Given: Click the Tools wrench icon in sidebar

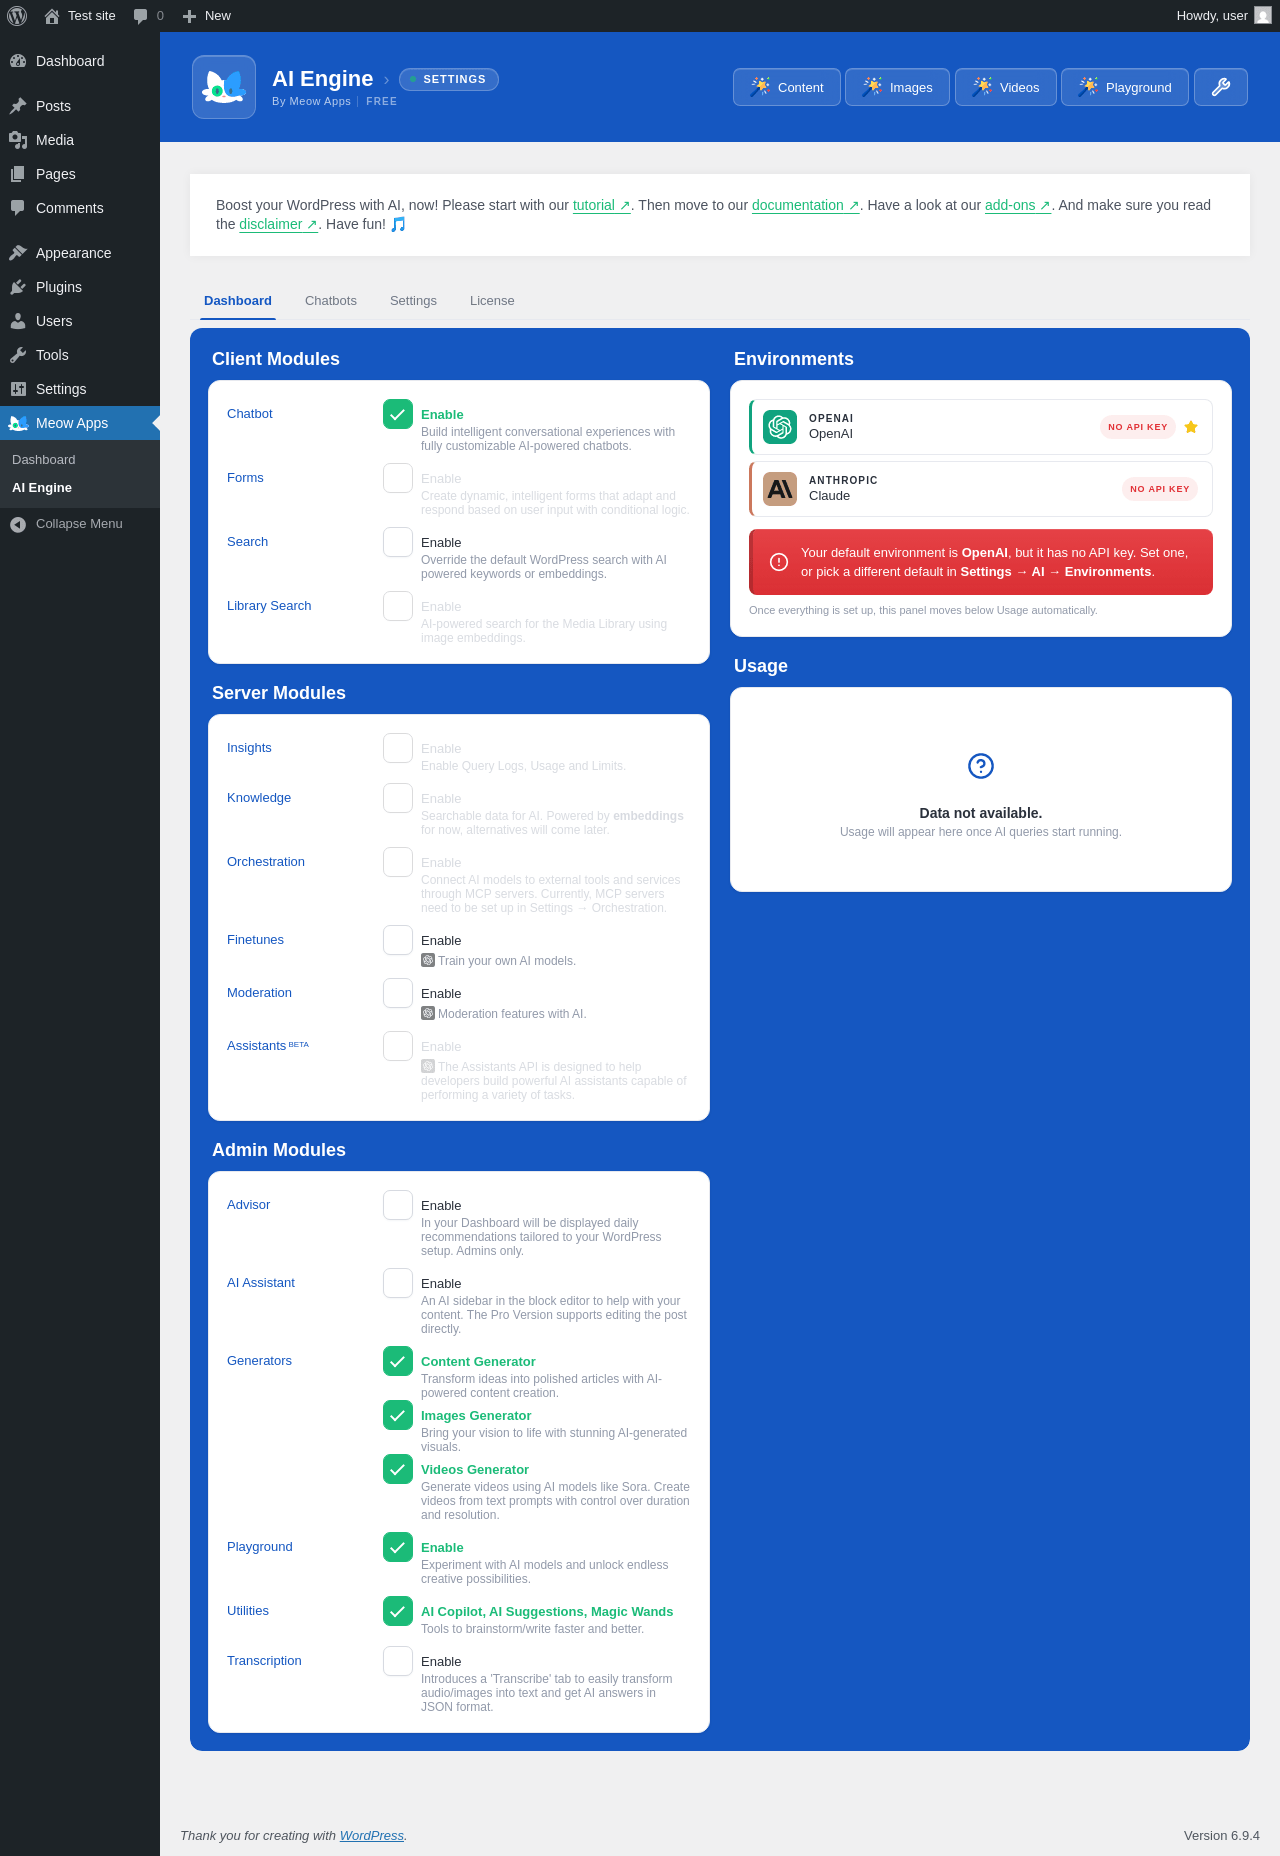Looking at the screenshot, I should [18, 355].
